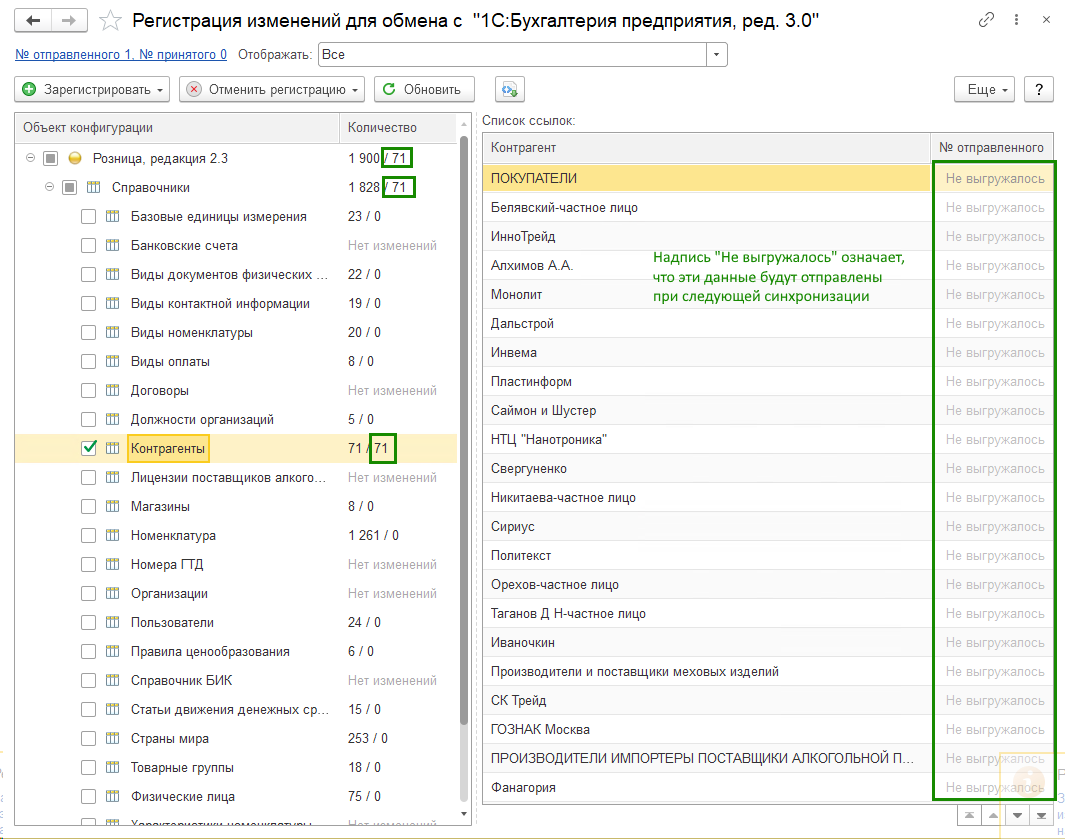Click the Объект конфигурации column header
The width and height of the screenshot is (1065, 839).
click(177, 128)
